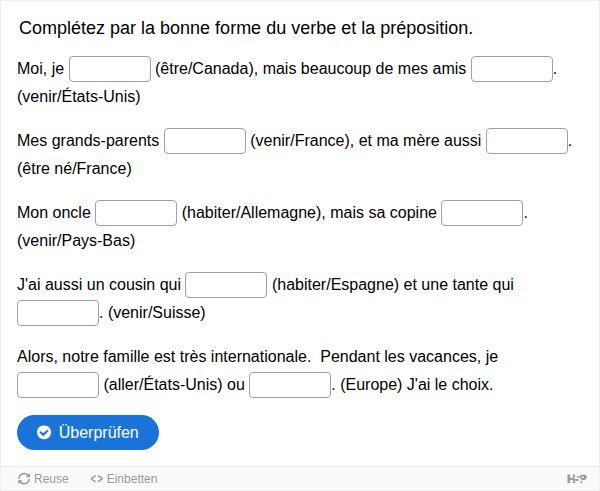600x491 pixels.
Task: Select the blank after 'beaucoup de mes amis'
Action: pyautogui.click(x=512, y=69)
